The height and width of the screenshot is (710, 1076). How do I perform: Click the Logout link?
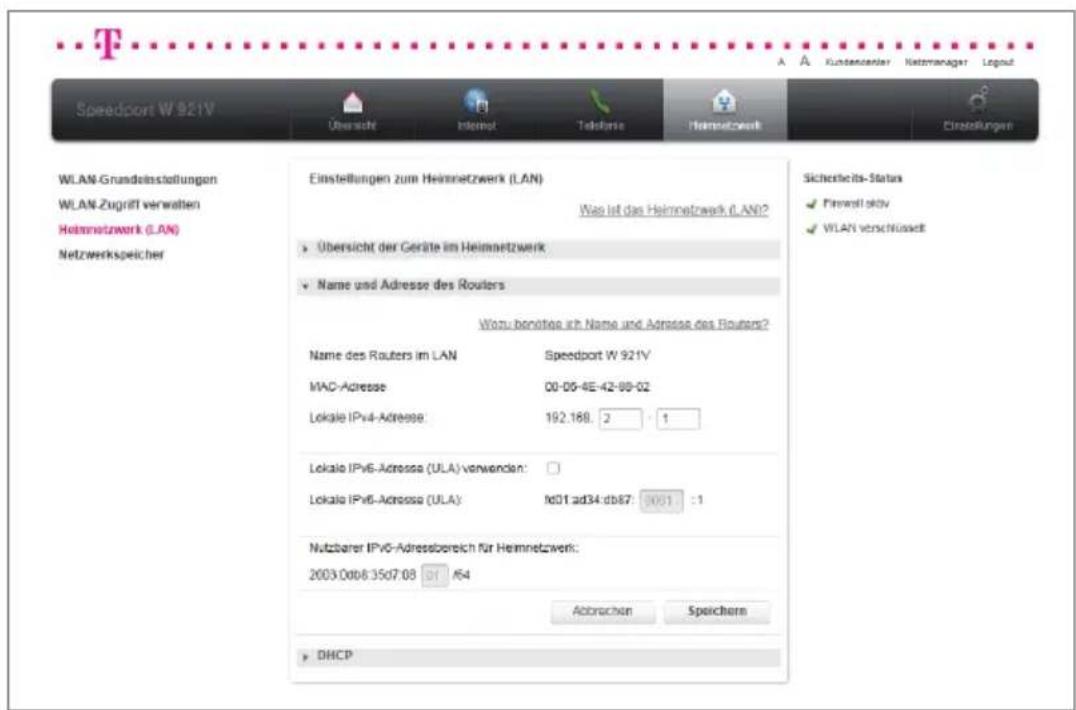[x=998, y=62]
